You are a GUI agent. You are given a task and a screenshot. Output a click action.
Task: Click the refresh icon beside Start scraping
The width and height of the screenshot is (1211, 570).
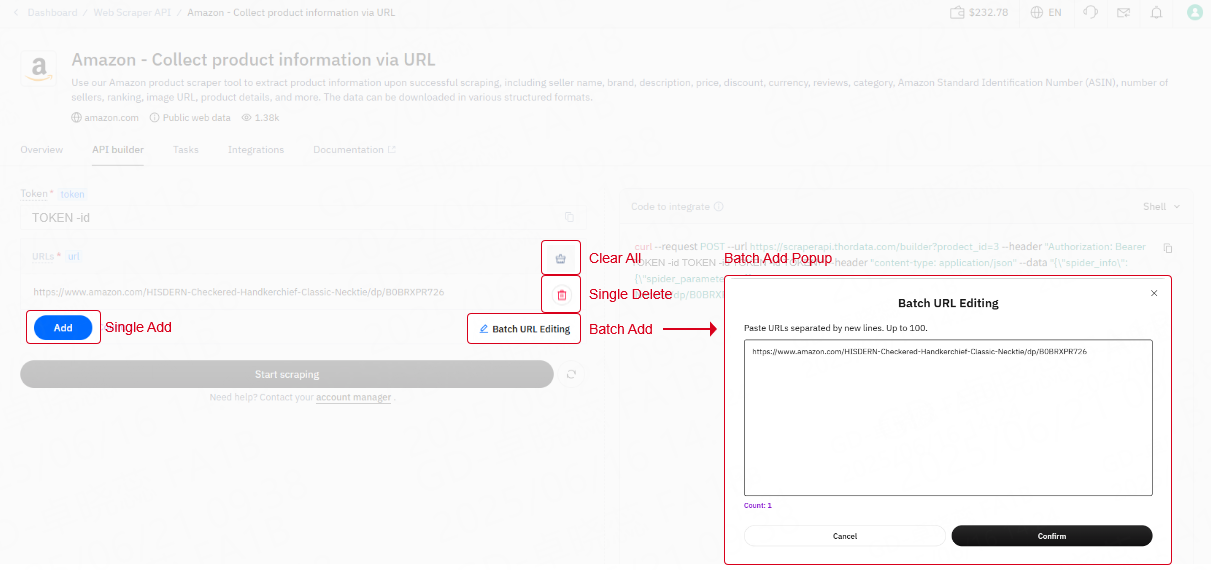click(x=571, y=375)
